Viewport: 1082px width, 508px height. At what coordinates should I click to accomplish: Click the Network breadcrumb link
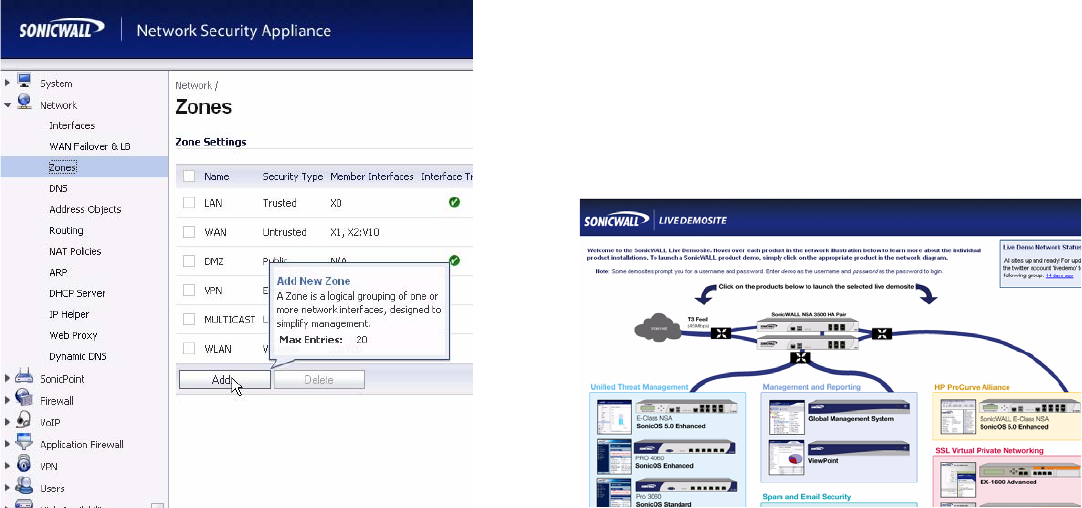(194, 86)
